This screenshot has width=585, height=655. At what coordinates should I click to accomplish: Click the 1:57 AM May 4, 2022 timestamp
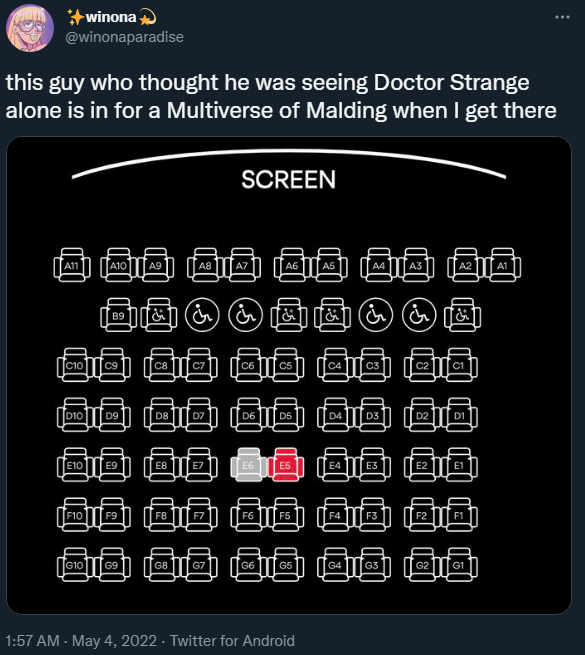pyautogui.click(x=81, y=640)
